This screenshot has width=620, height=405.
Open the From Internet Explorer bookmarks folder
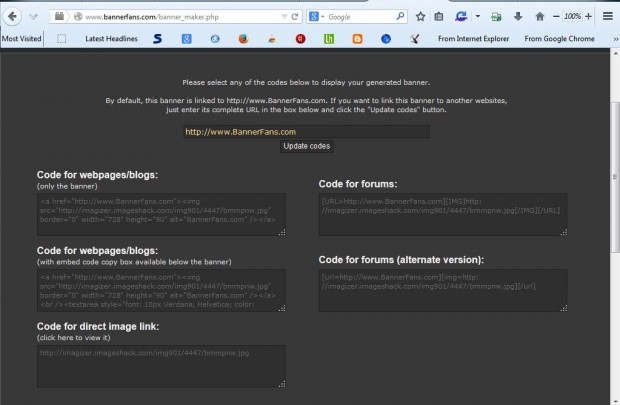click(x=468, y=39)
